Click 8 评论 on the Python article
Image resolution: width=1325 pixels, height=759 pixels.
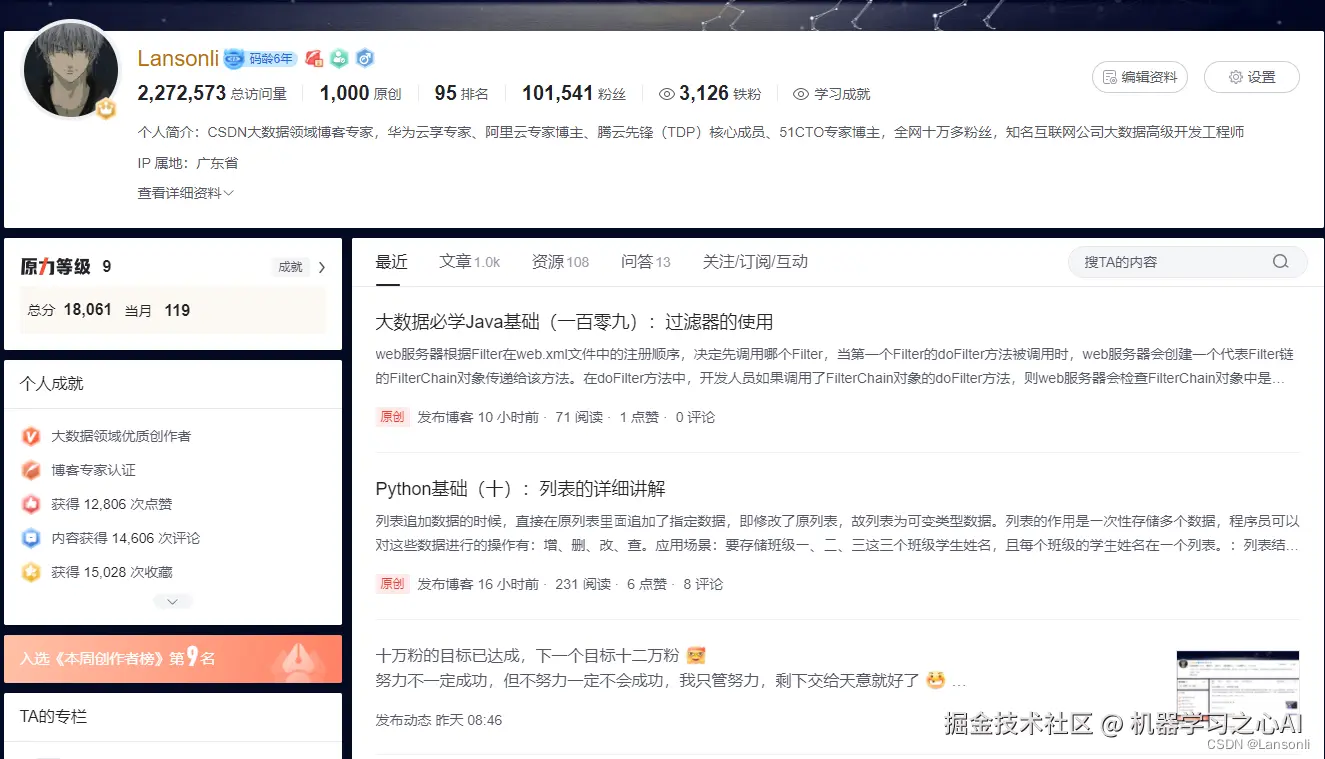[703, 584]
